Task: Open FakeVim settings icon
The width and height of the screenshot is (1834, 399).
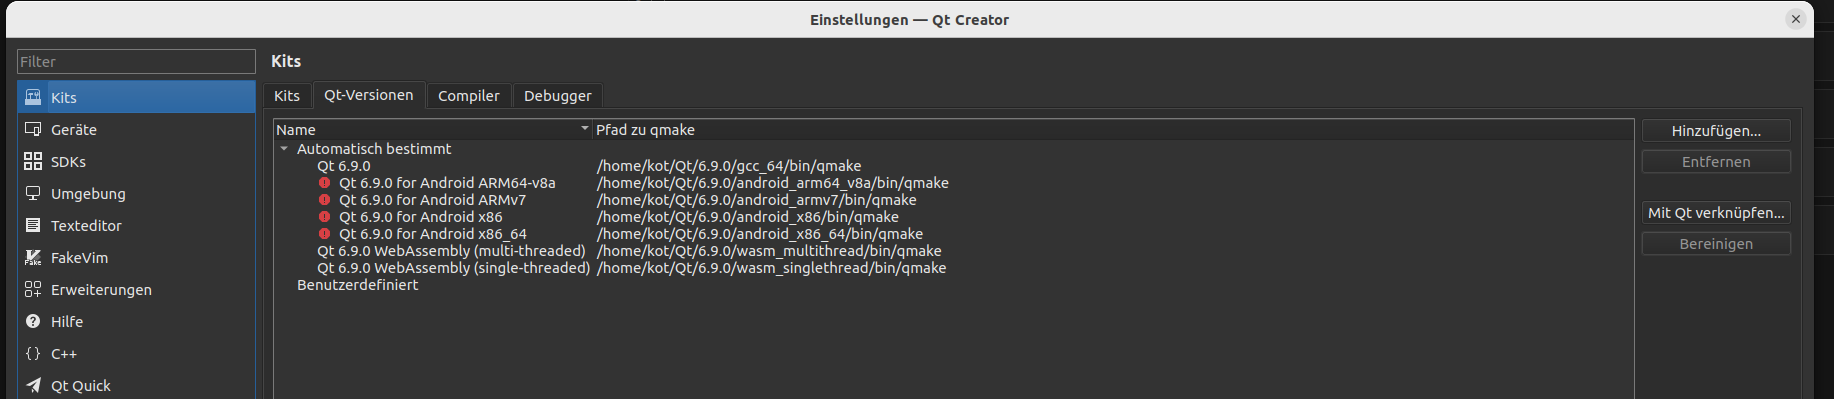Action: (33, 257)
